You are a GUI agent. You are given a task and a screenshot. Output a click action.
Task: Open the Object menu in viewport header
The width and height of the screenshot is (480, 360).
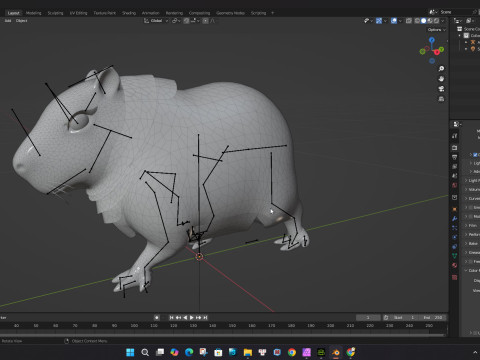pos(21,21)
